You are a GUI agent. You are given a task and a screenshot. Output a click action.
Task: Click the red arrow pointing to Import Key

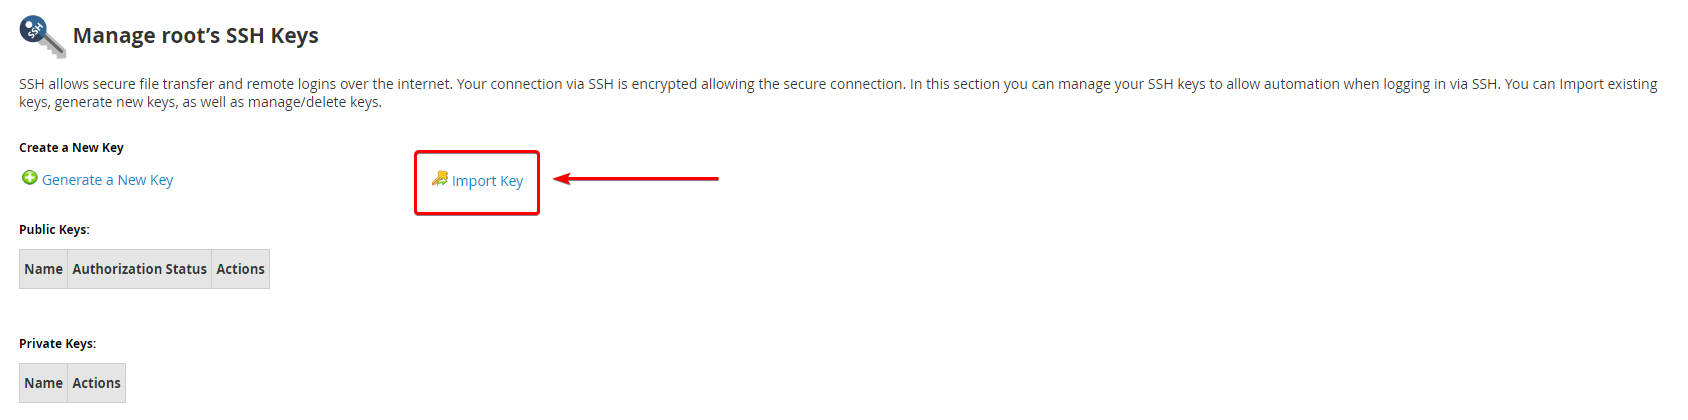636,179
